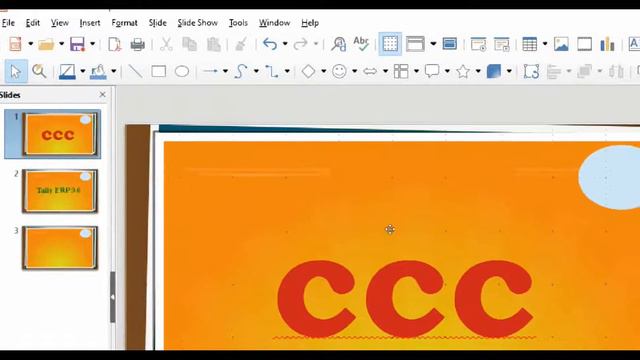Click Start from Current Slide icon
Viewport: 640px width, 360px height.
coord(502,44)
